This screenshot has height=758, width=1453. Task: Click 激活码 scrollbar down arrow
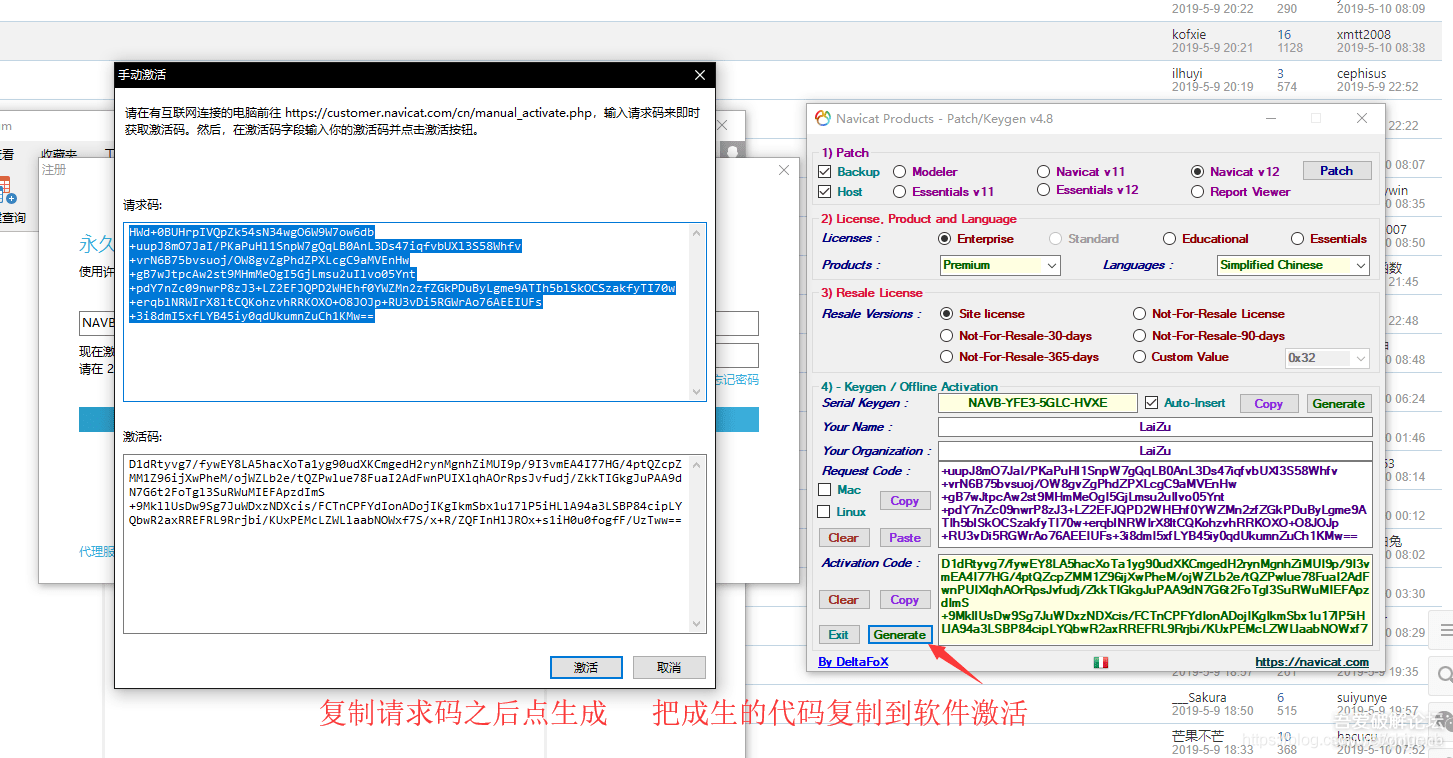click(697, 623)
